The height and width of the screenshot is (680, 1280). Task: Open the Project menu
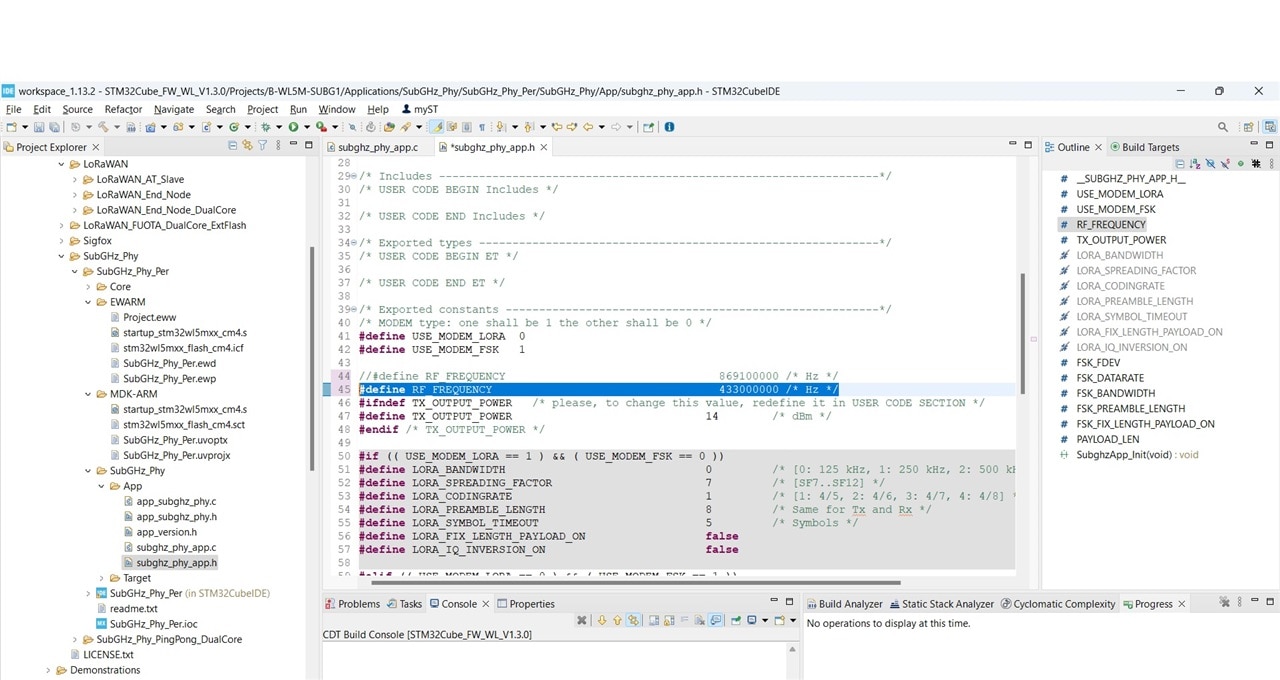tap(263, 109)
